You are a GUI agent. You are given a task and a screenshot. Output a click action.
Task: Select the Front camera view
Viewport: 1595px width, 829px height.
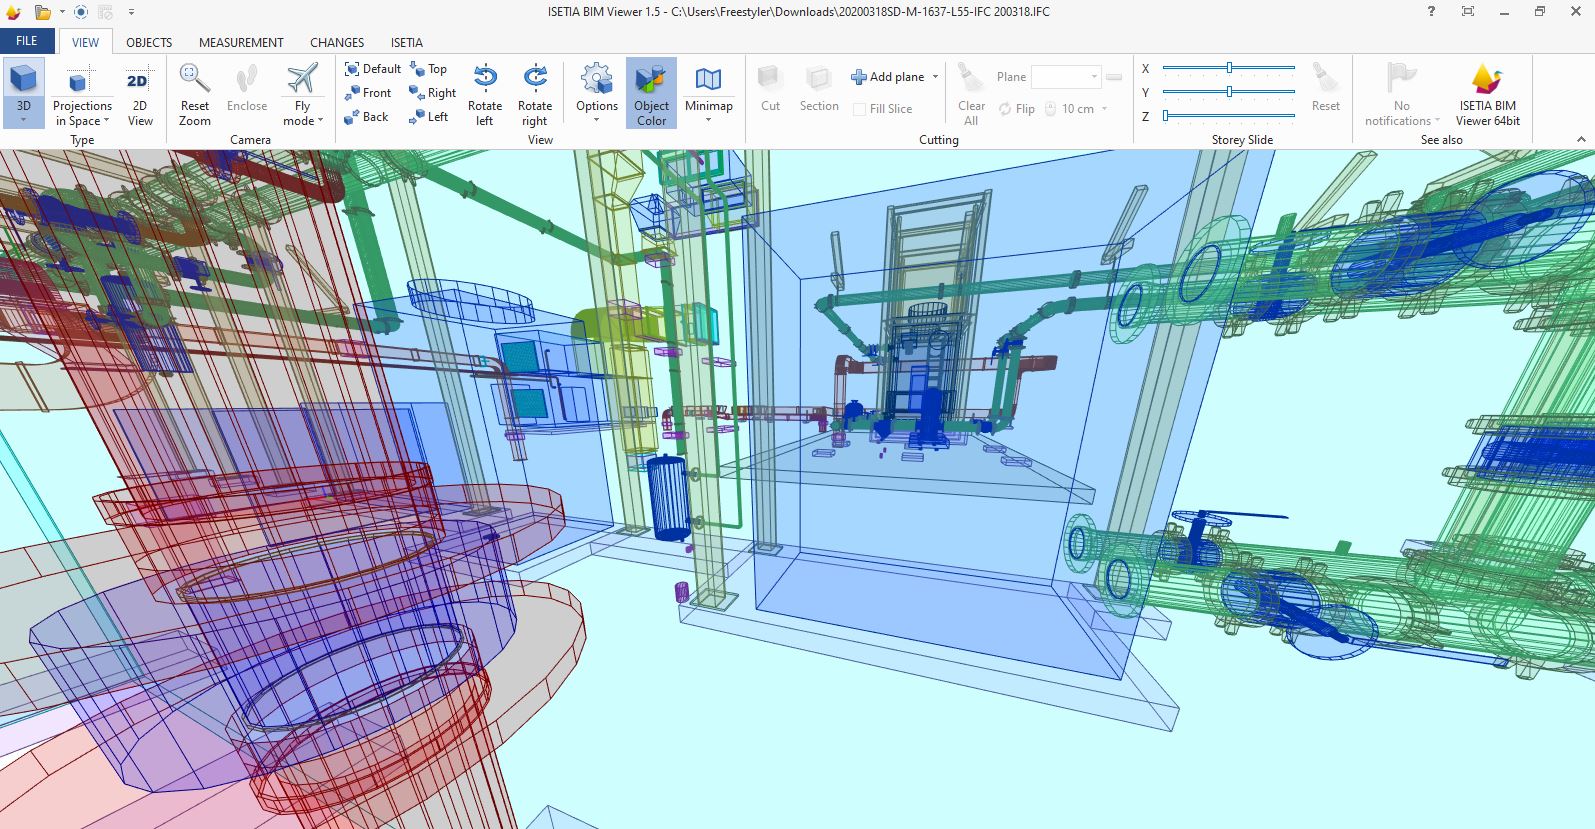[368, 93]
